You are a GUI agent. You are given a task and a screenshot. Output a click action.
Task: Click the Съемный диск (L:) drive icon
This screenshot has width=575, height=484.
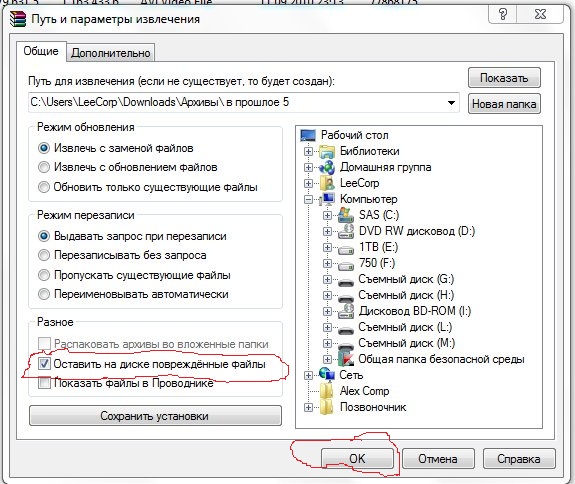345,330
